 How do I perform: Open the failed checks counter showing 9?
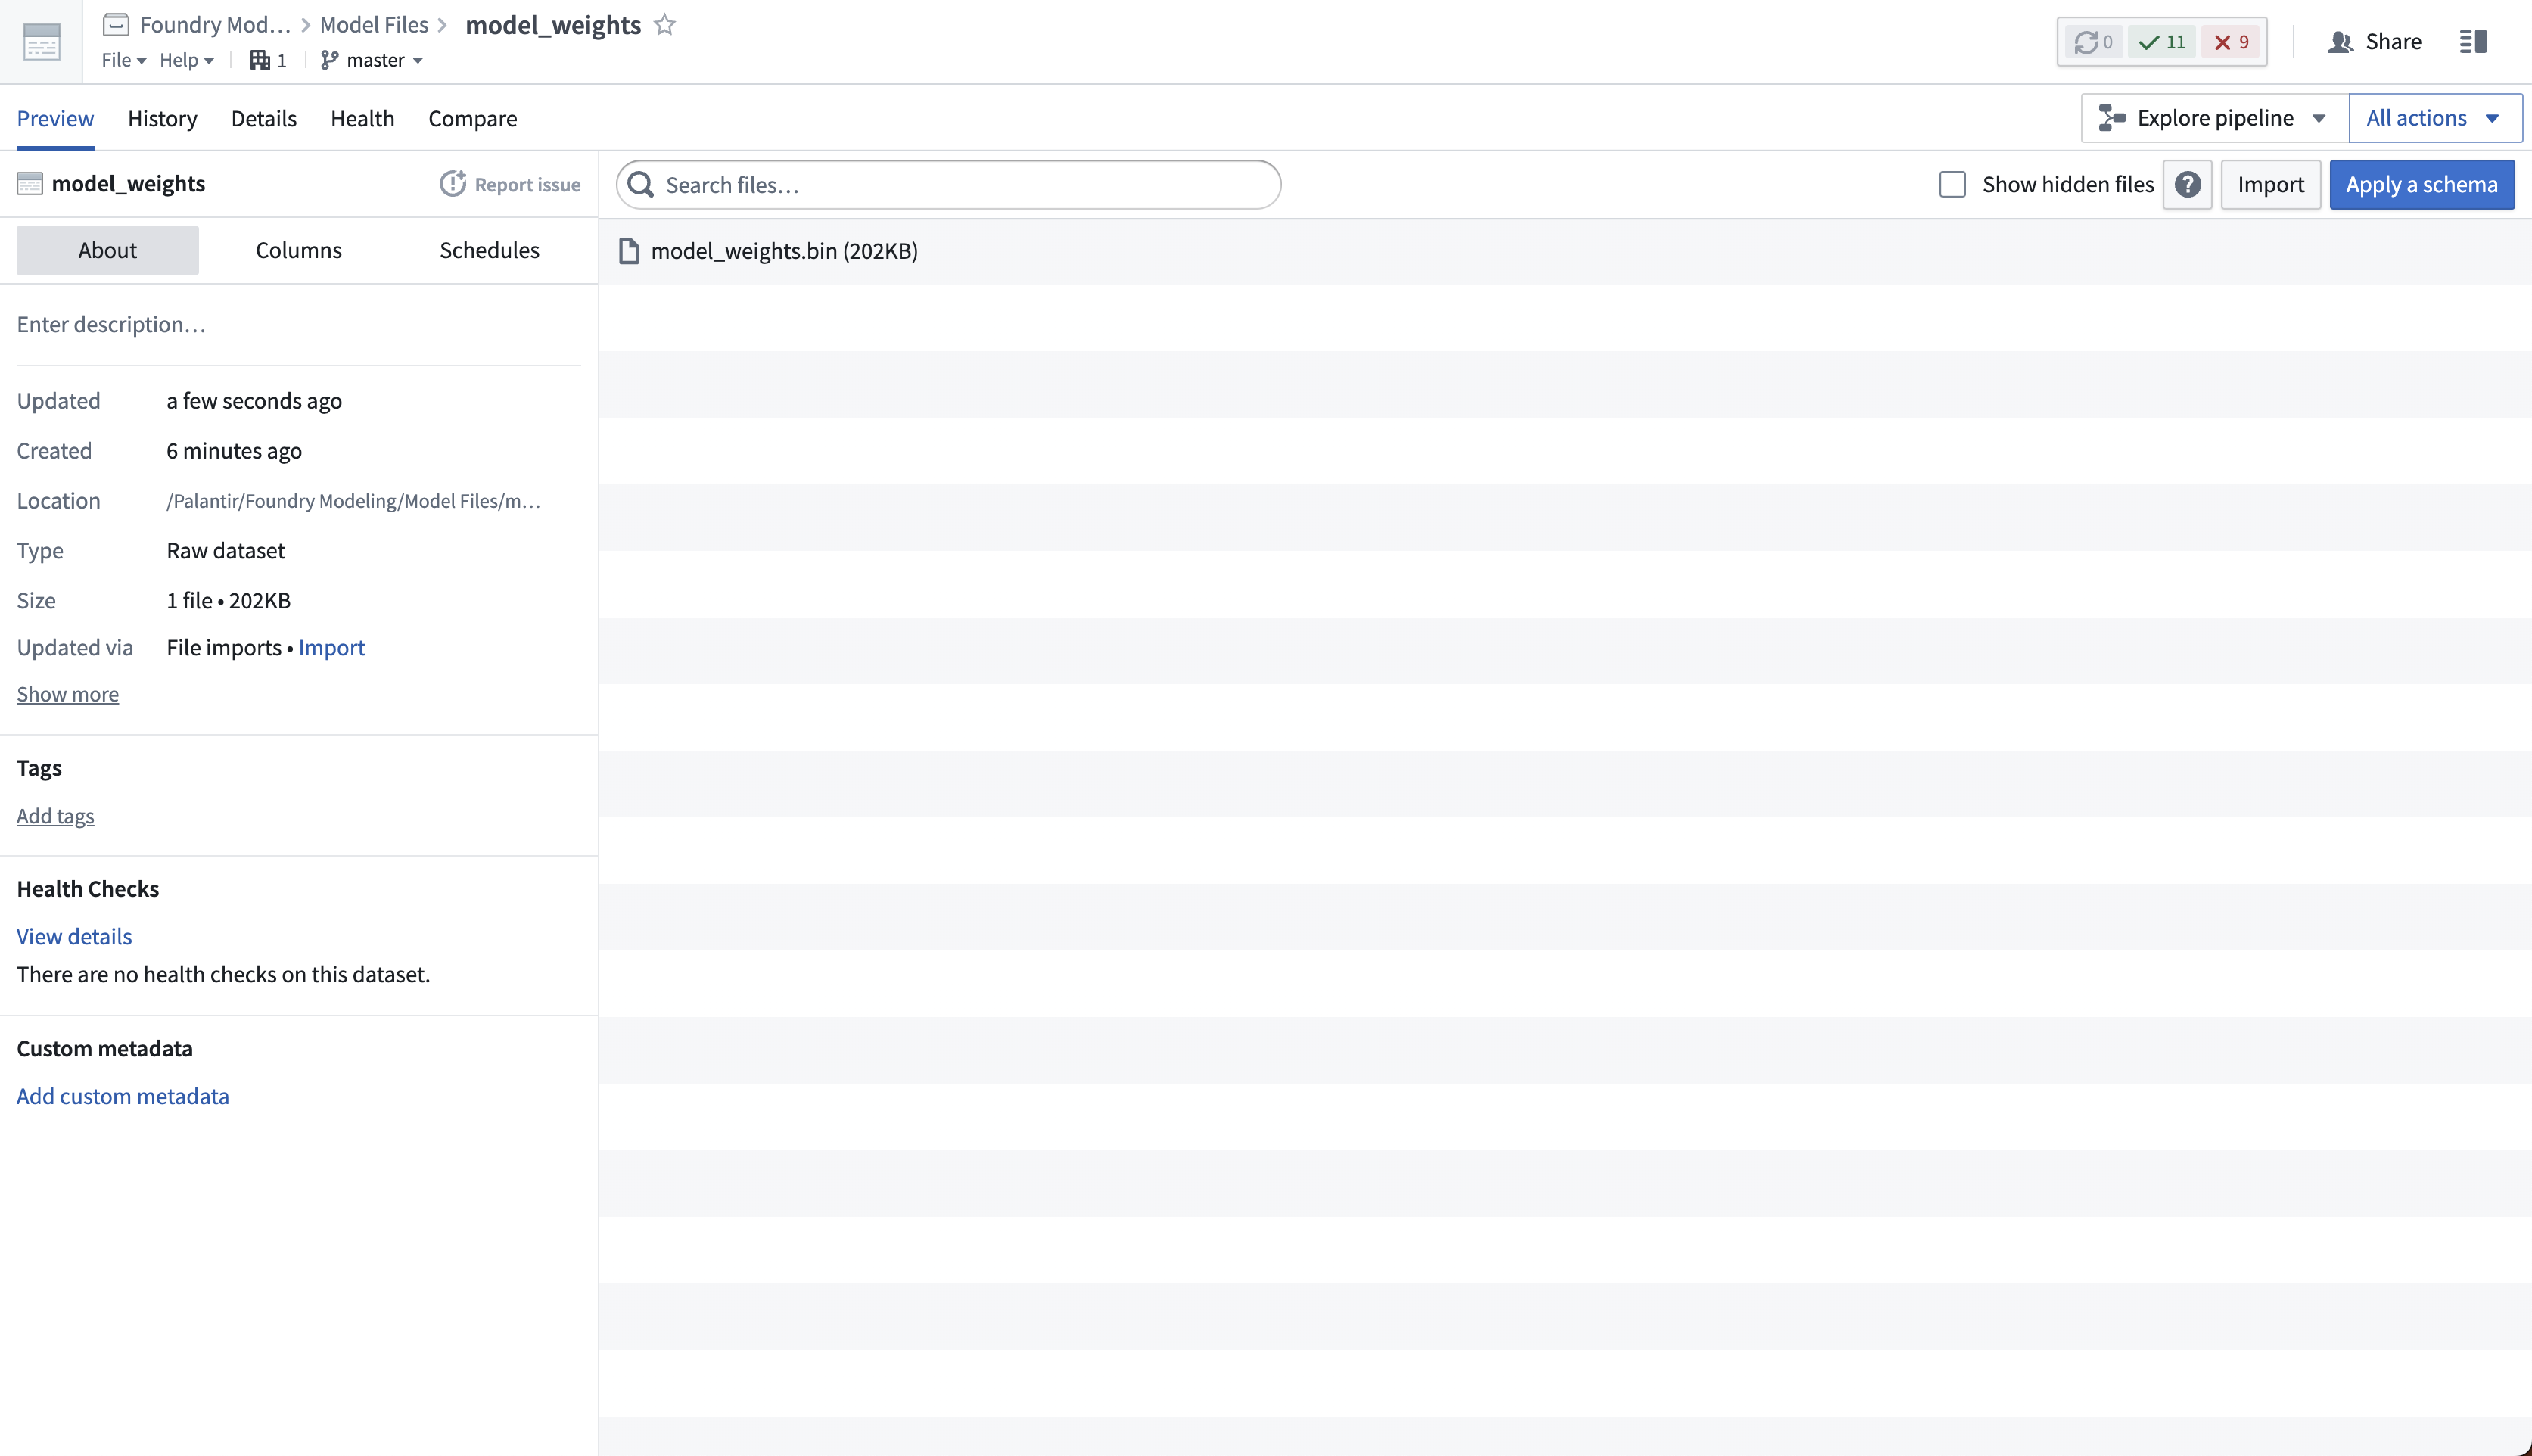coord(2231,42)
